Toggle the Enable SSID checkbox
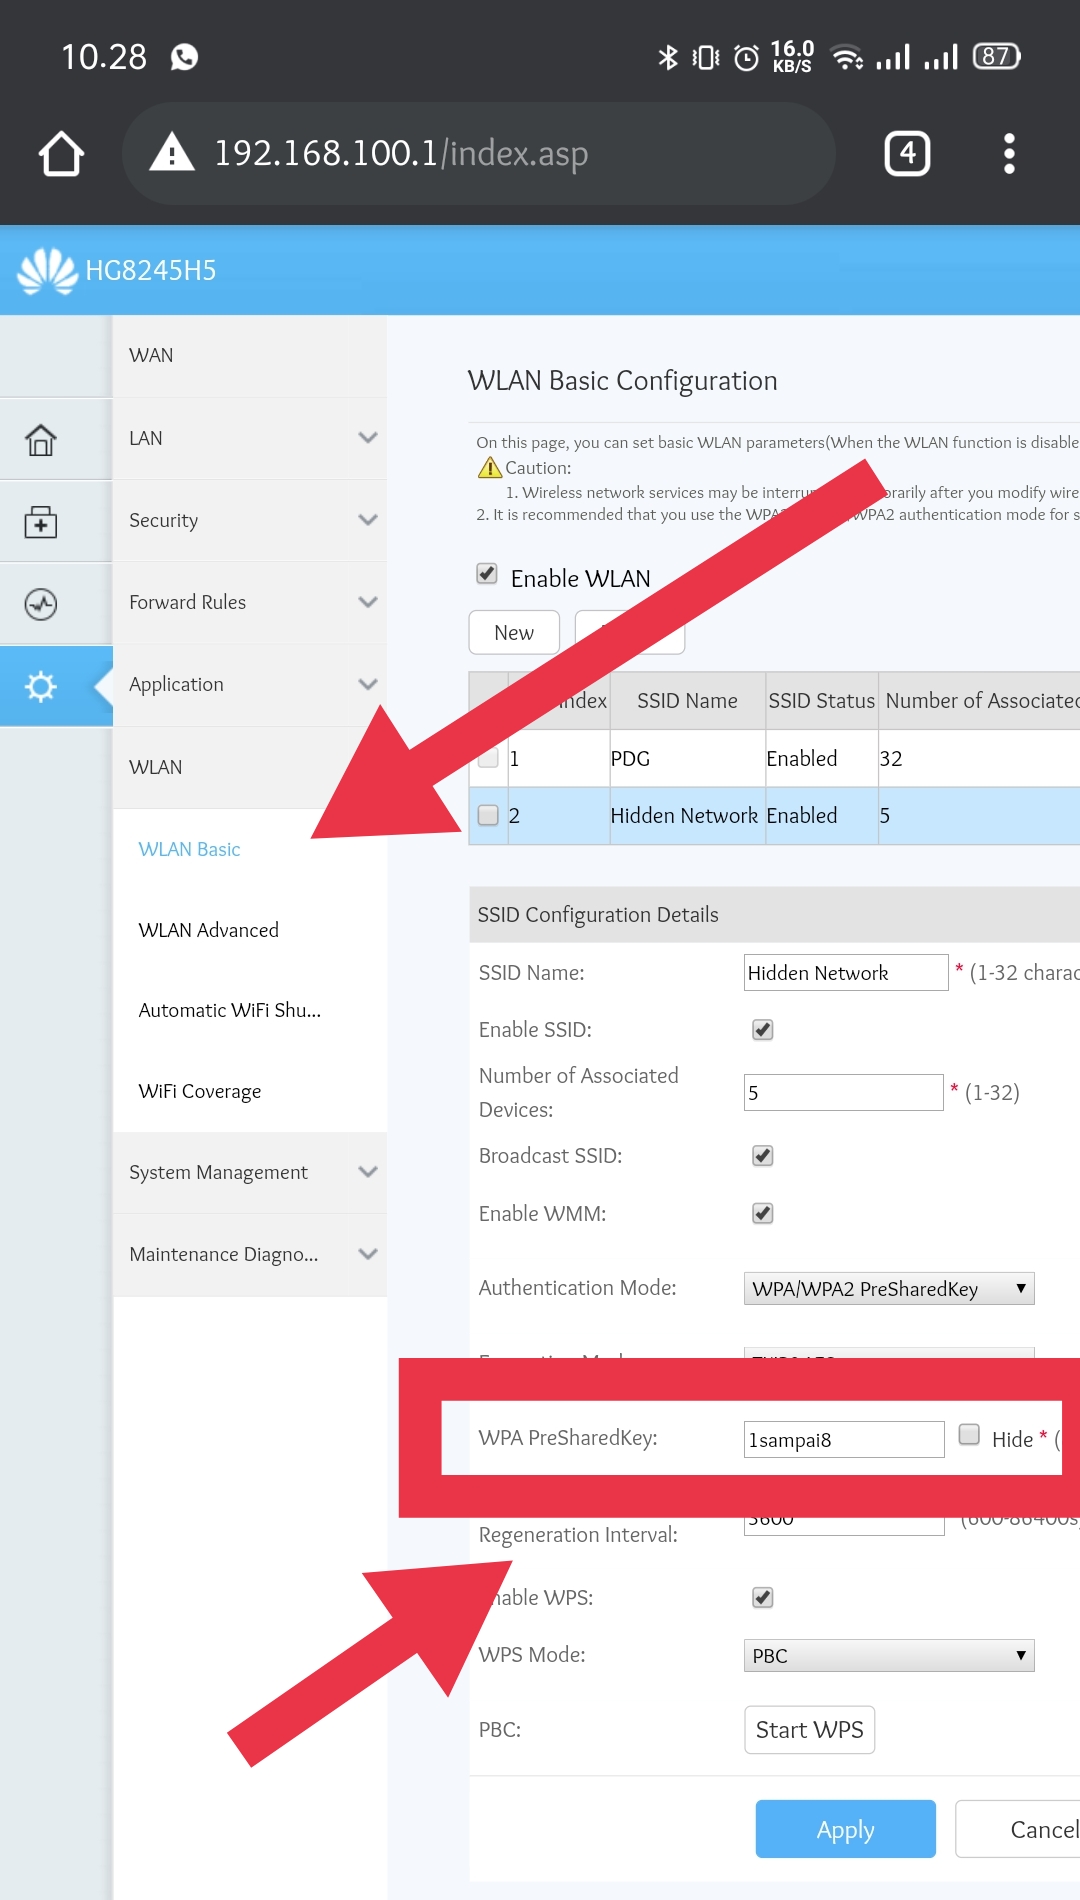 click(x=763, y=1030)
